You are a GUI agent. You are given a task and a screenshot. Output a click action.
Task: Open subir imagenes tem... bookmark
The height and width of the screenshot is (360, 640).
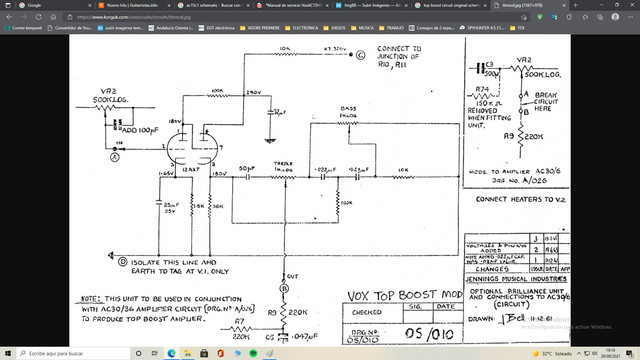pyautogui.click(x=120, y=28)
